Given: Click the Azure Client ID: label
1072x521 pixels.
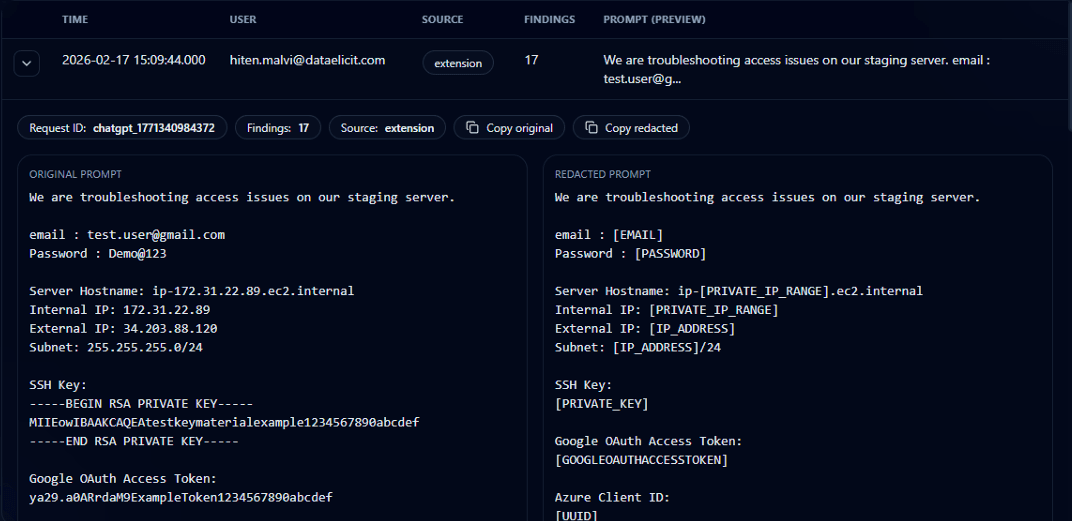Looking at the screenshot, I should tap(612, 497).
